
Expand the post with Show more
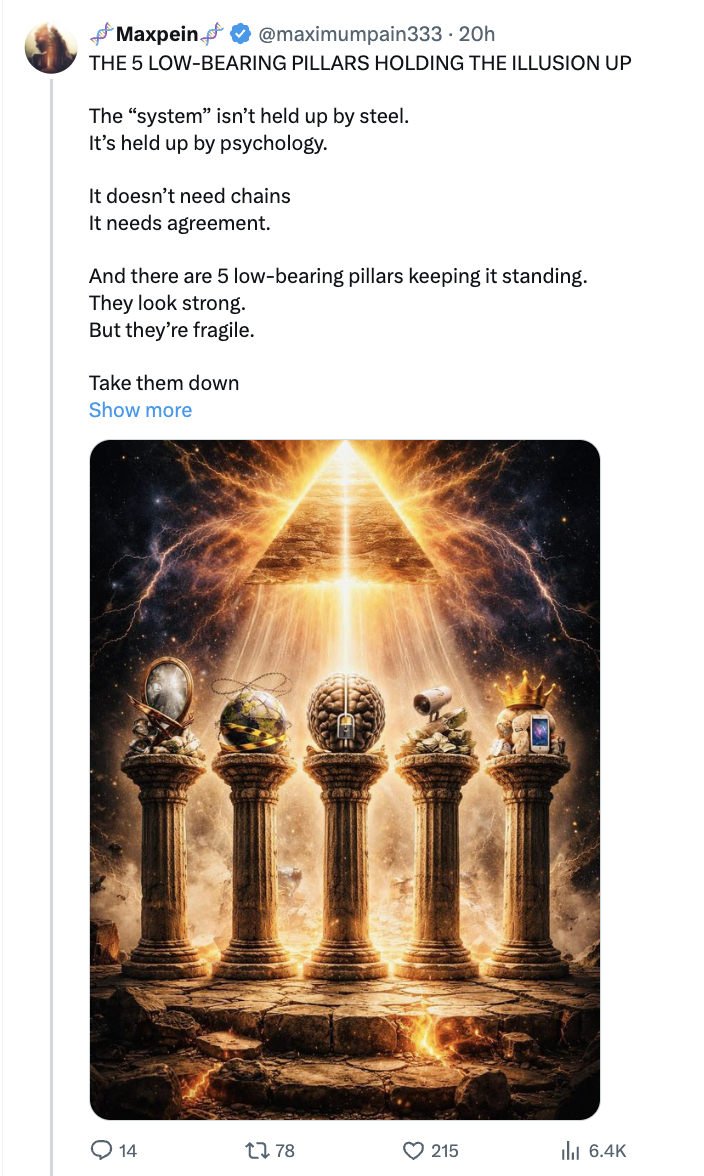click(140, 410)
